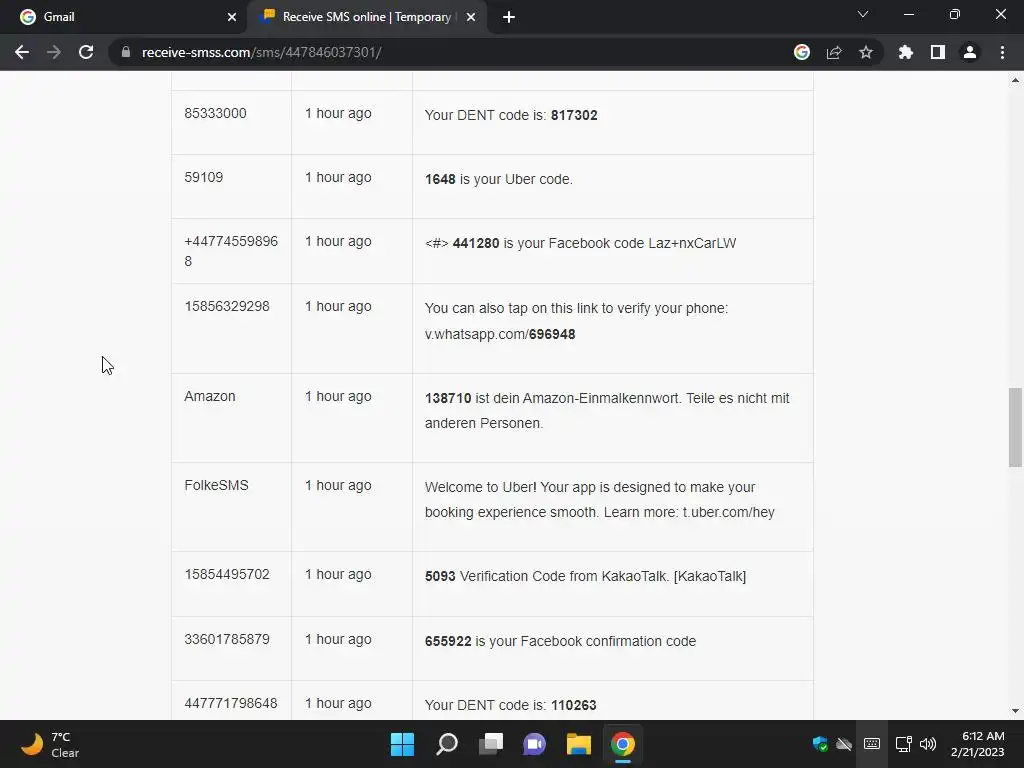Go back using the browser back arrow
Viewport: 1024px width, 768px height.
pos(22,52)
